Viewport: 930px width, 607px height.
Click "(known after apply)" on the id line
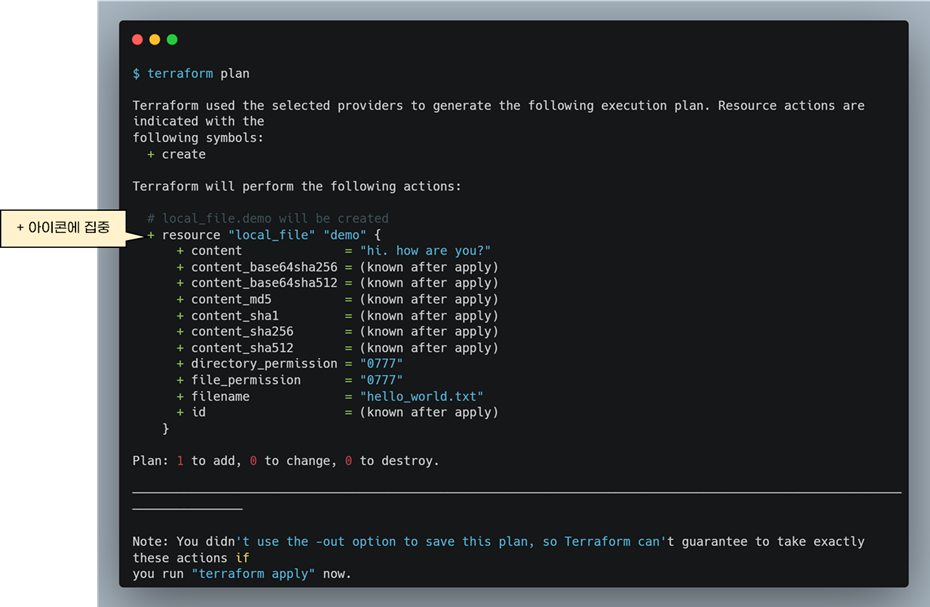(x=429, y=412)
